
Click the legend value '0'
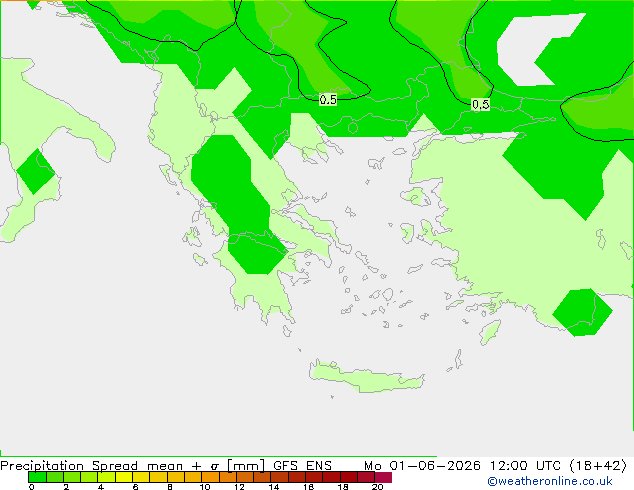click(32, 487)
